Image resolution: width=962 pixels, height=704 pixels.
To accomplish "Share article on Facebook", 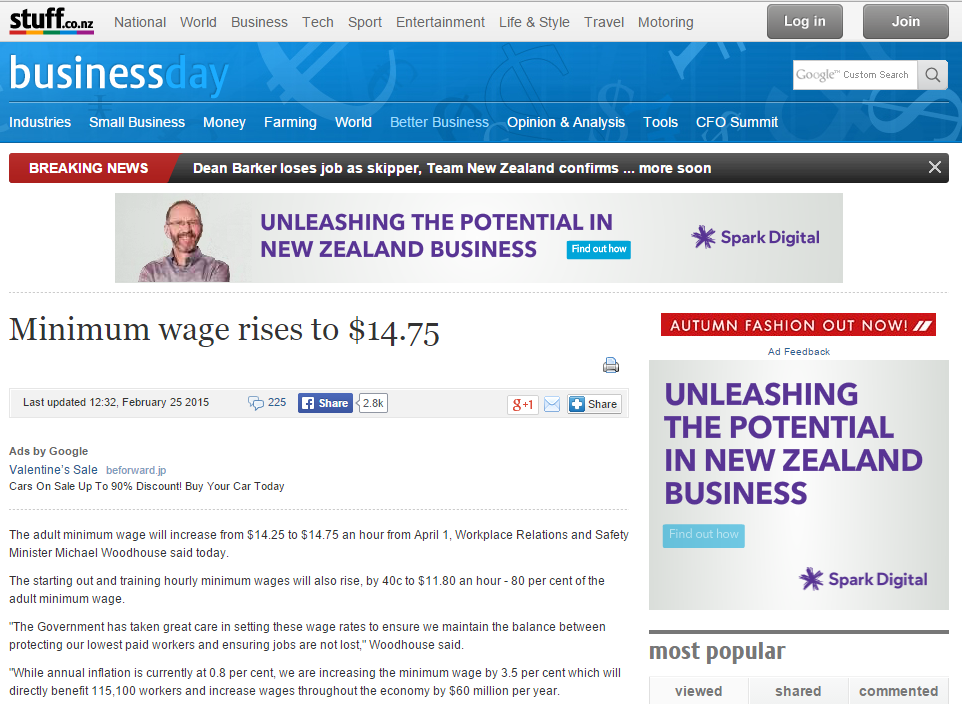I will [325, 403].
